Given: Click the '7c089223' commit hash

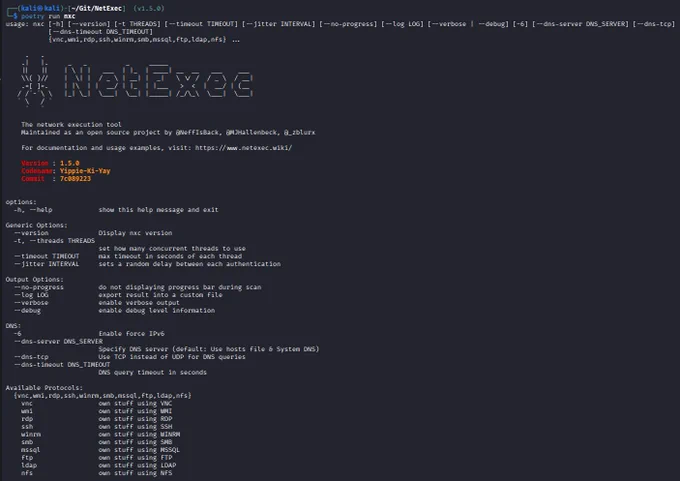Looking at the screenshot, I should 75,179.
